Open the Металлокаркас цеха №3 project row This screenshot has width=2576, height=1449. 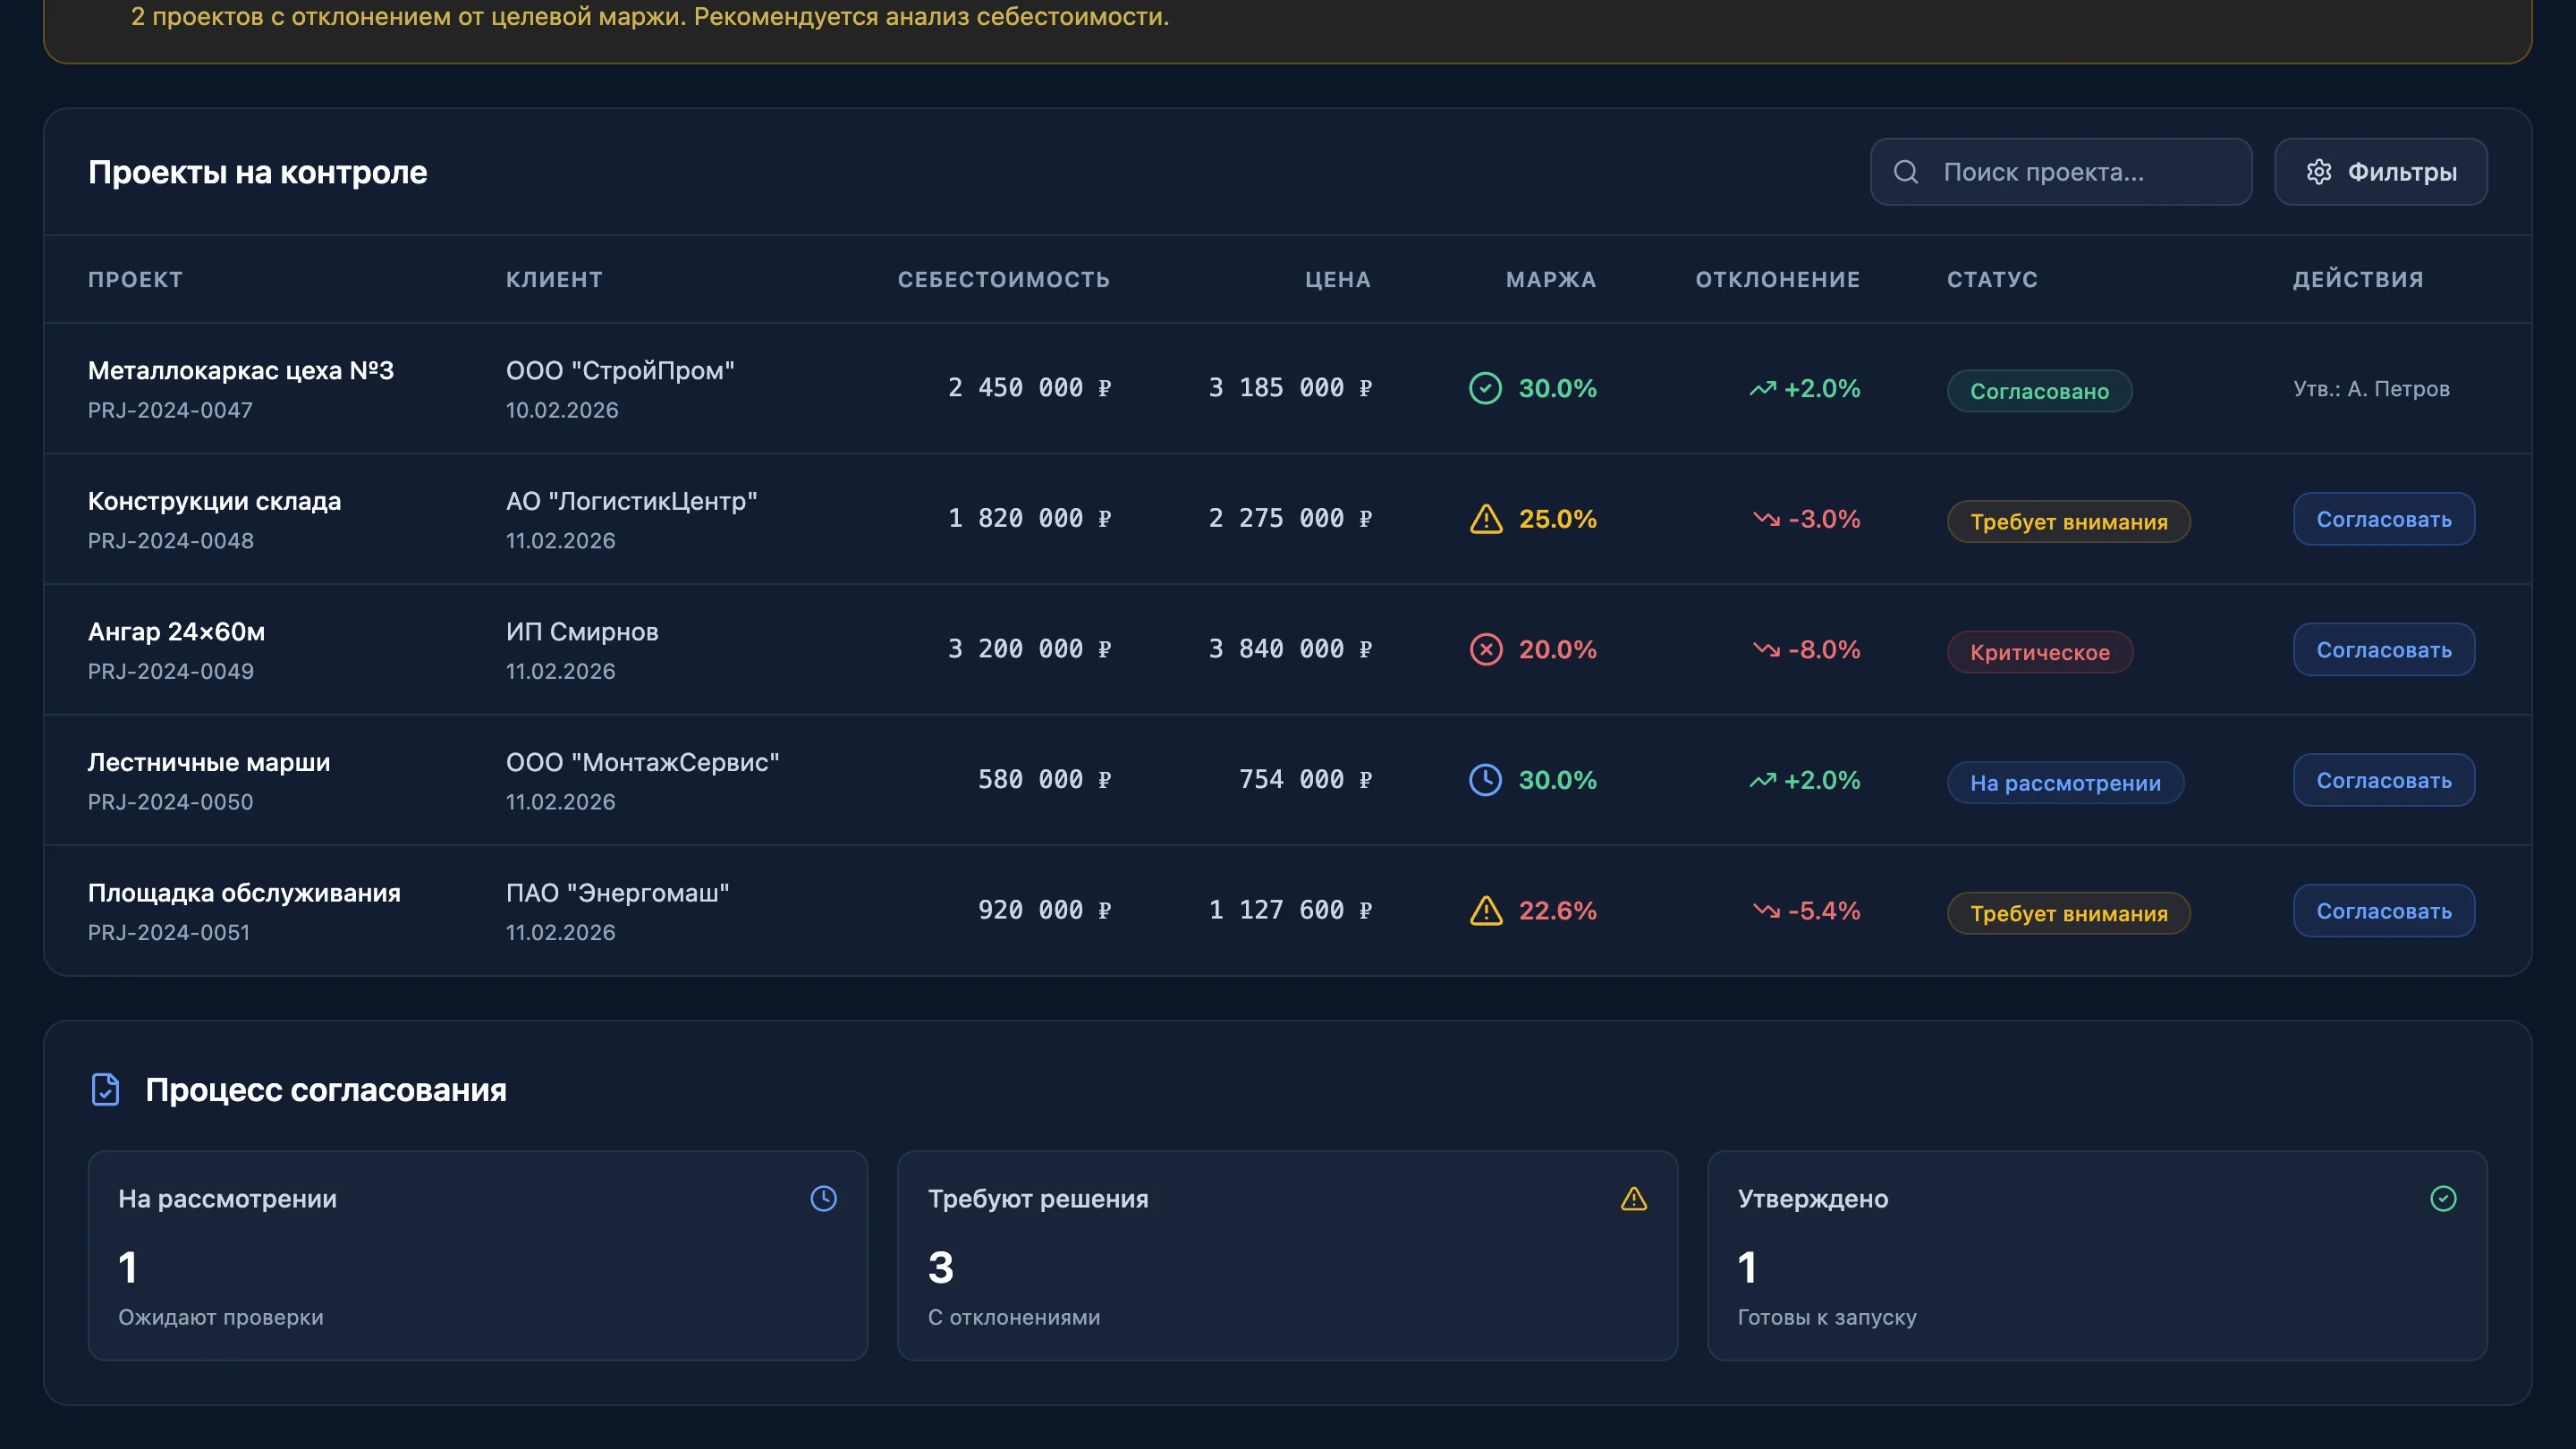[240, 371]
